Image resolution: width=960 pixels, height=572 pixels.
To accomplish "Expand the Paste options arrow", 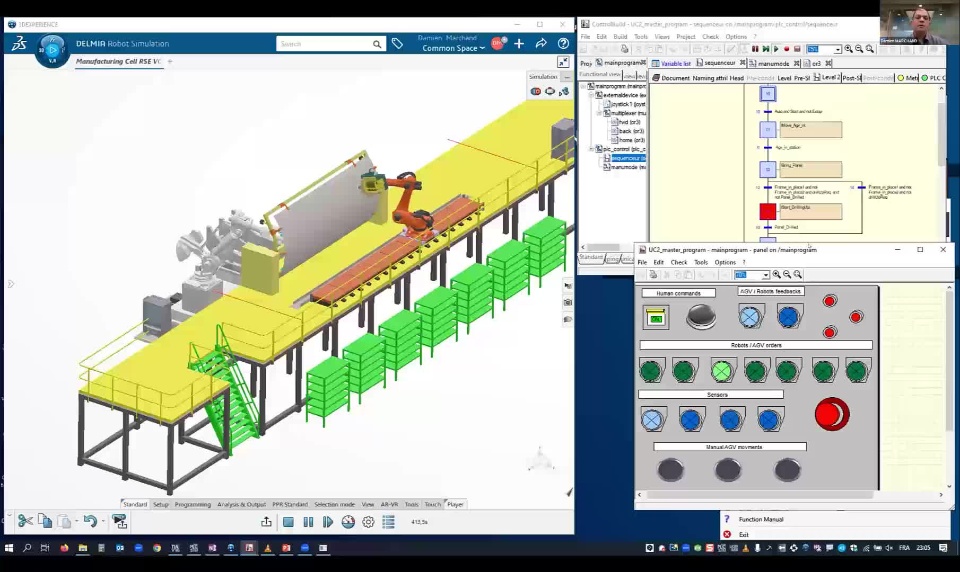I will pyautogui.click(x=77, y=522).
